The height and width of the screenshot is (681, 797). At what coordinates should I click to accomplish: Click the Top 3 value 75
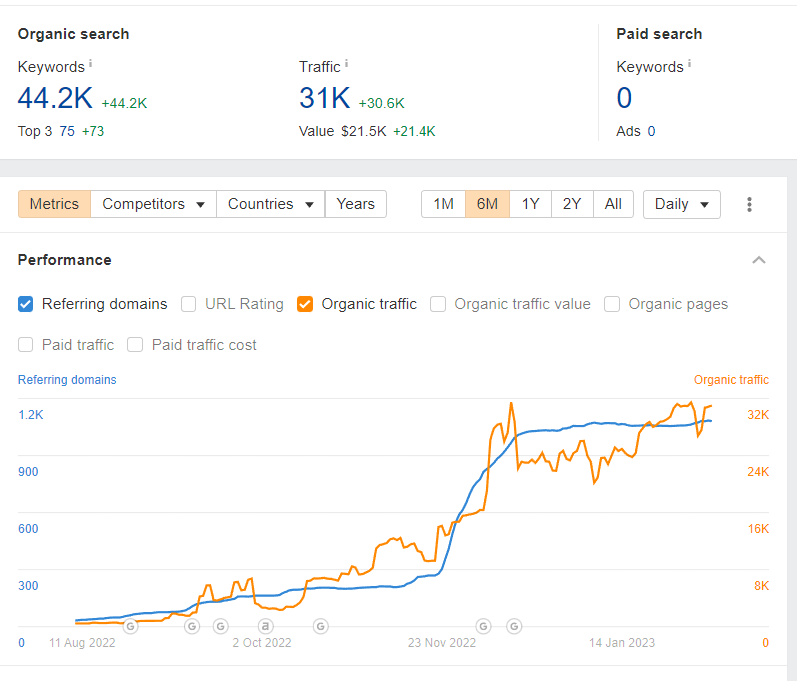coord(67,131)
